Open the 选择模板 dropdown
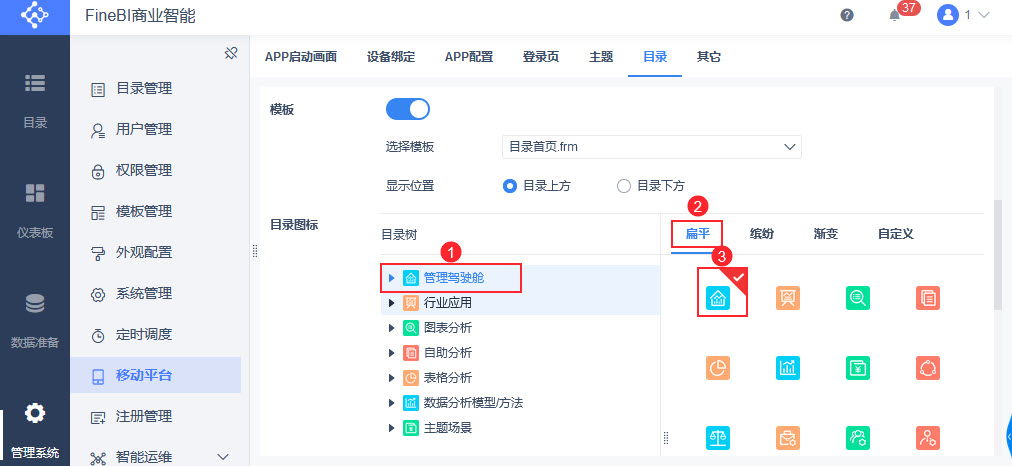 click(651, 147)
